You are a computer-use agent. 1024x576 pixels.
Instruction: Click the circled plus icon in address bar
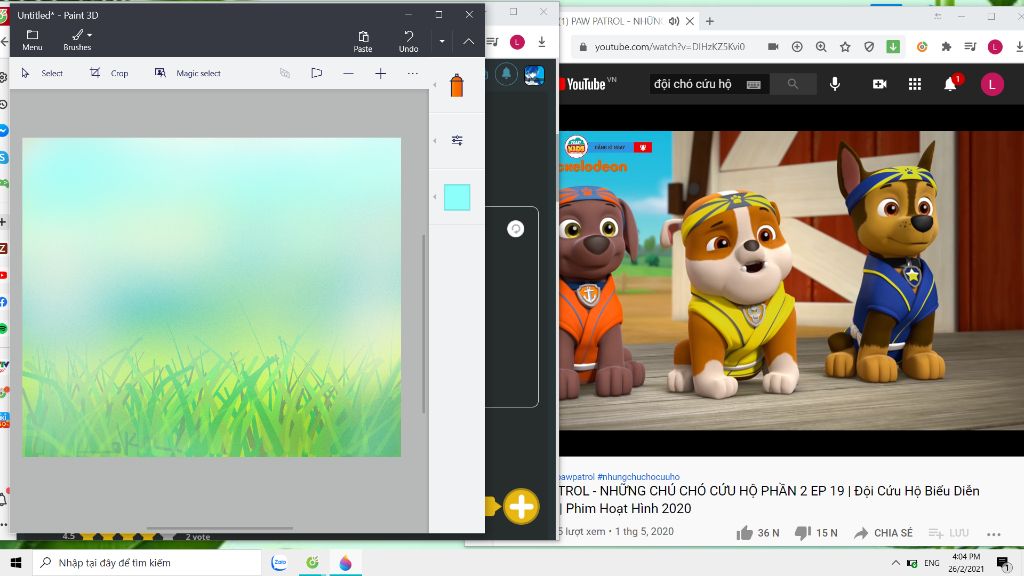pyautogui.click(x=797, y=46)
